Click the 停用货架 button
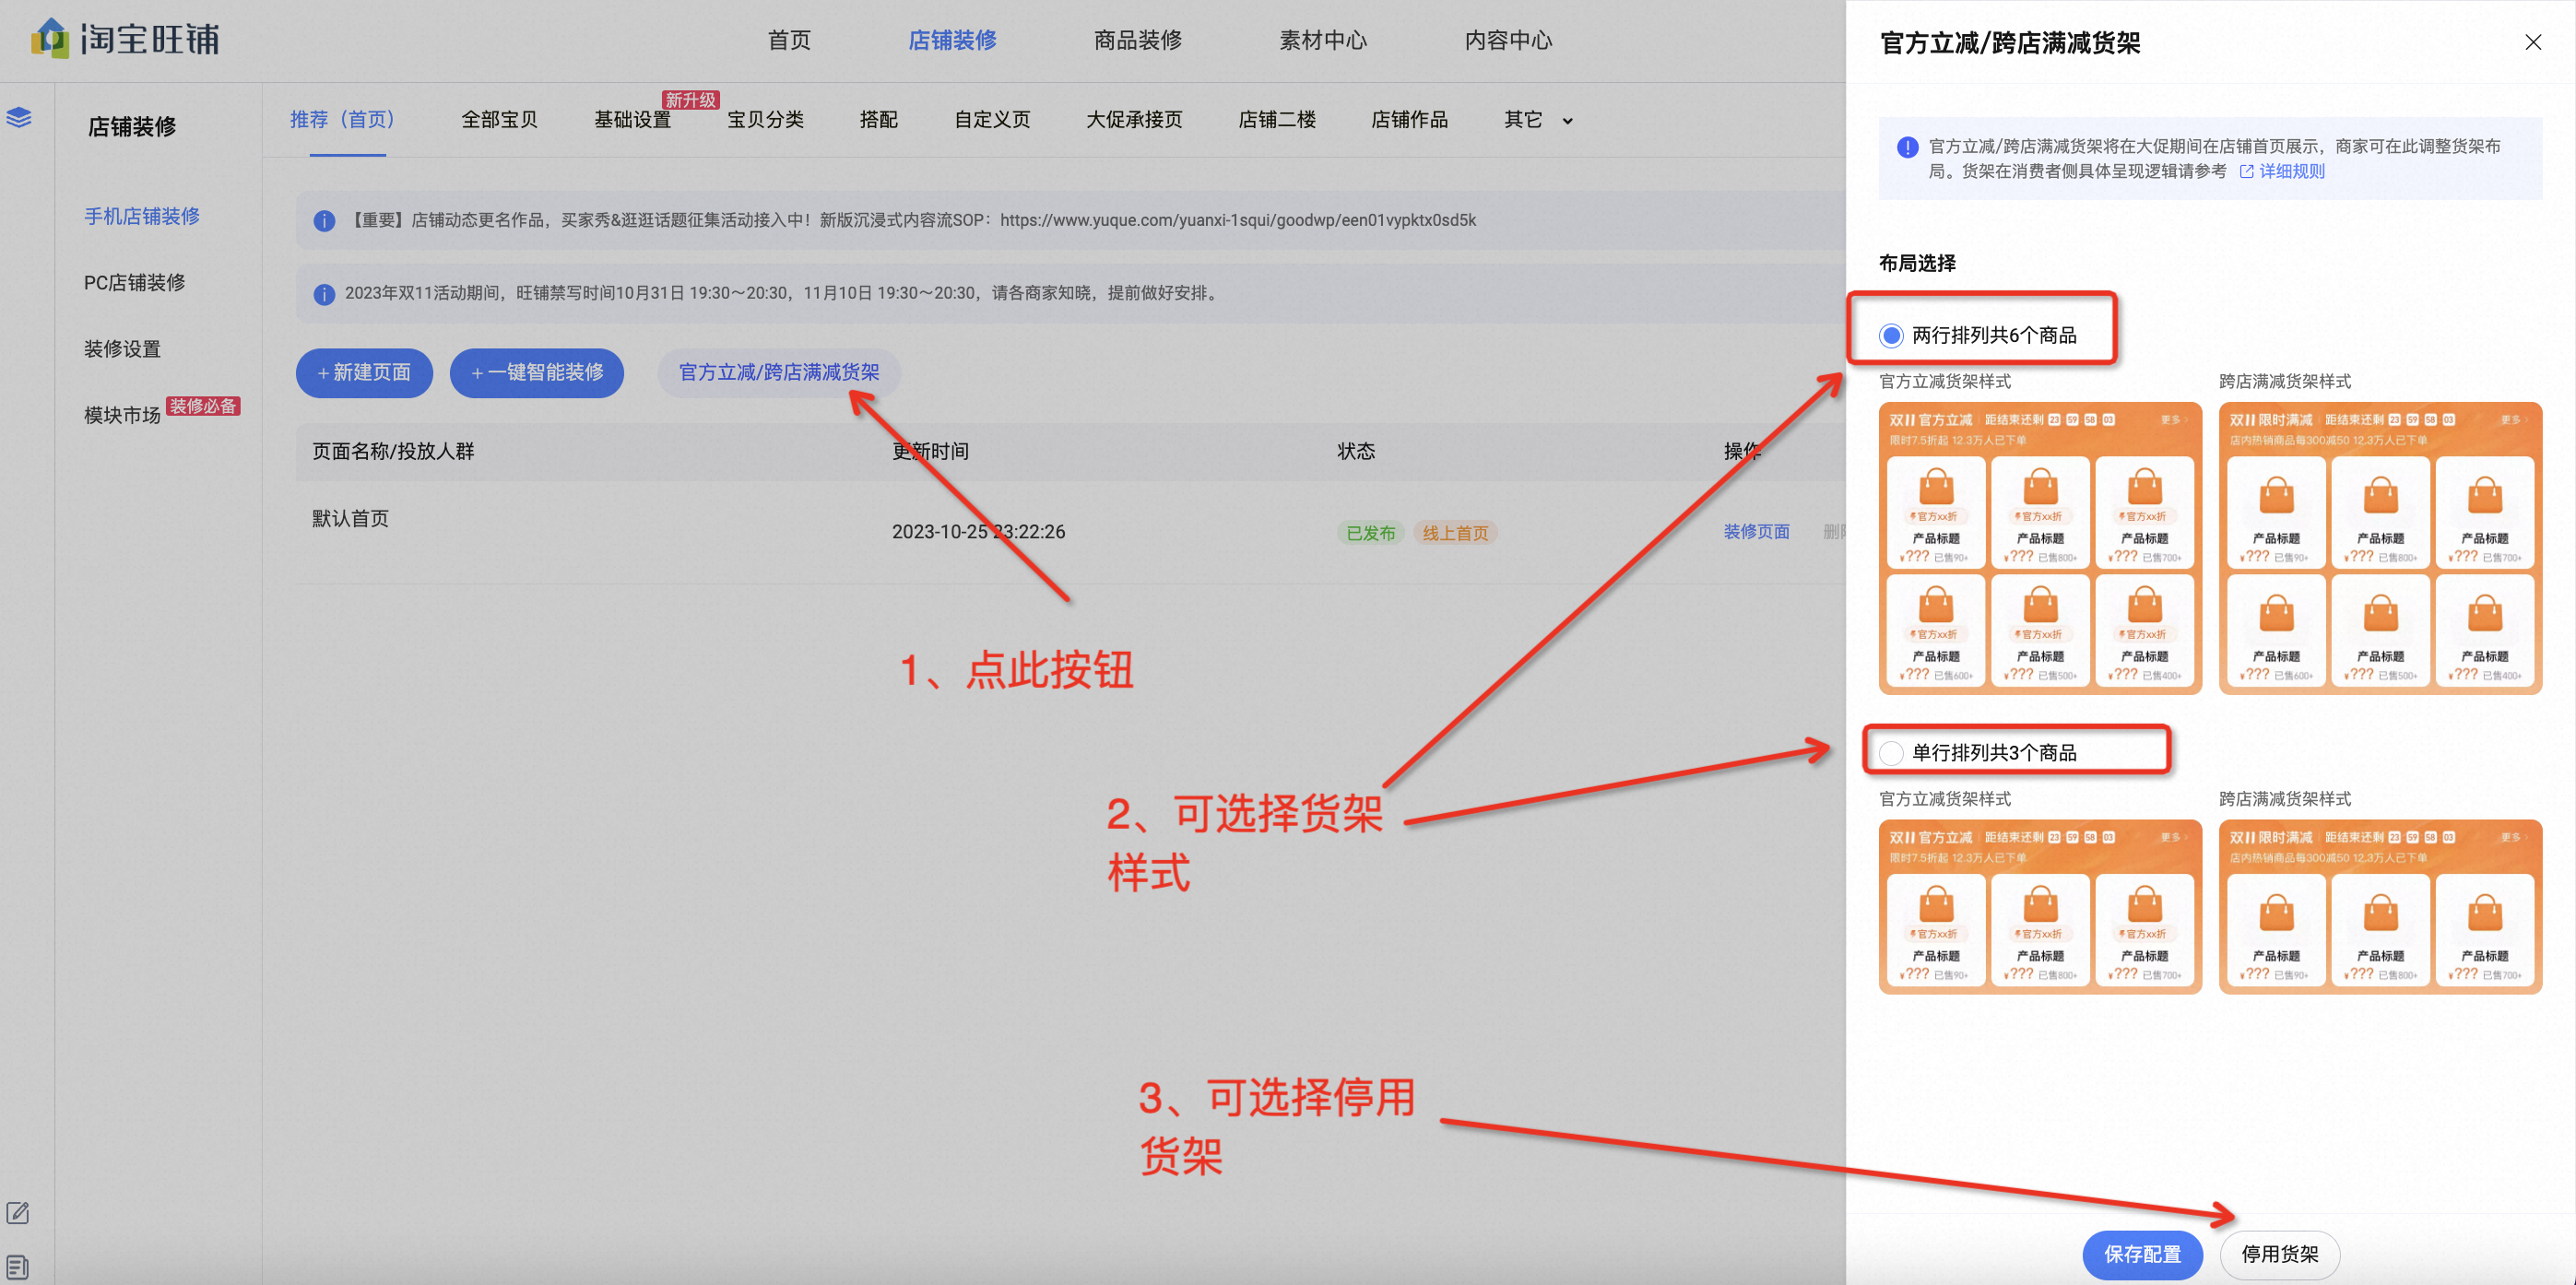Screen dimensions: 2576x1285 click(x=2279, y=1254)
